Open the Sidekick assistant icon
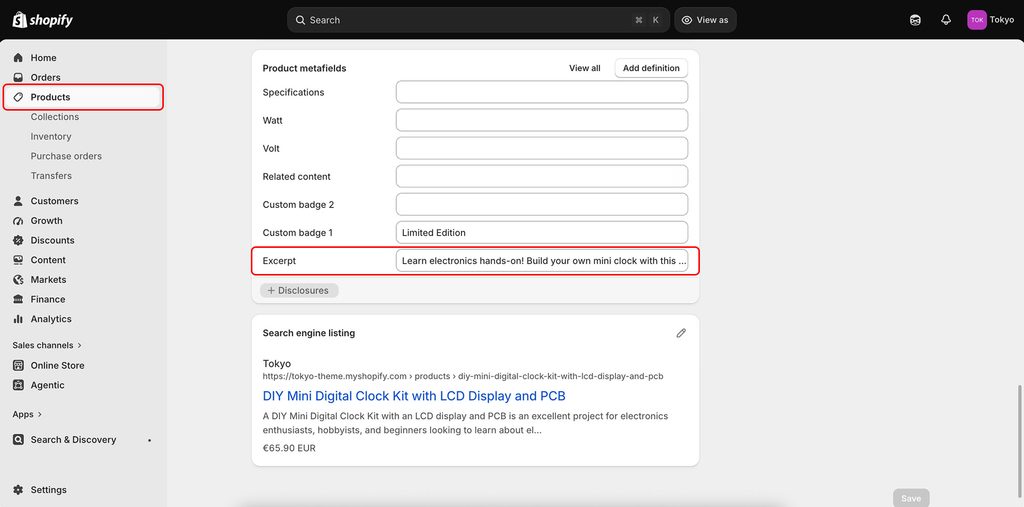The image size is (1024, 507). (915, 20)
